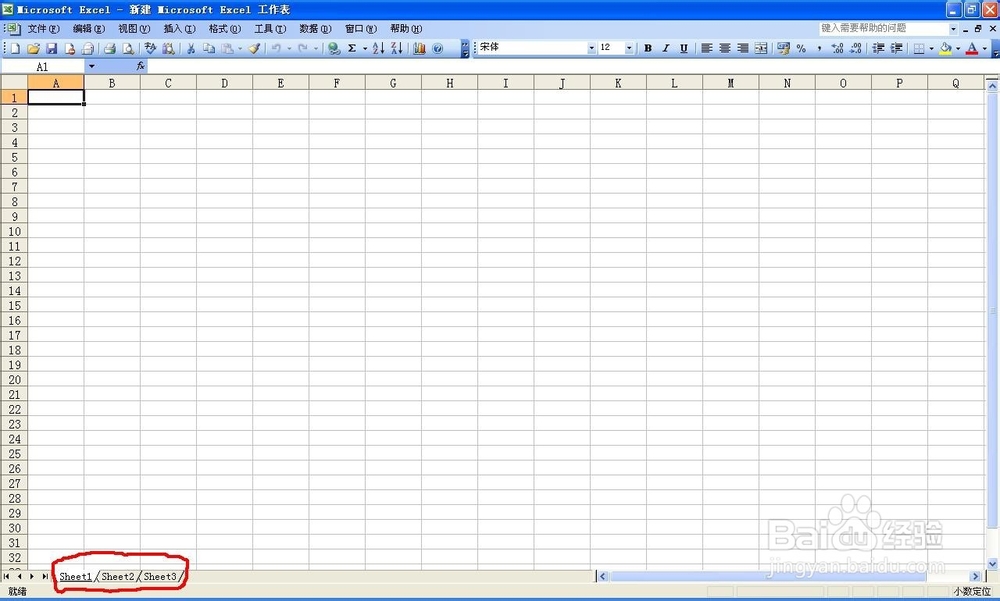
Task: Open Excel Help question mark icon
Action: (438, 48)
